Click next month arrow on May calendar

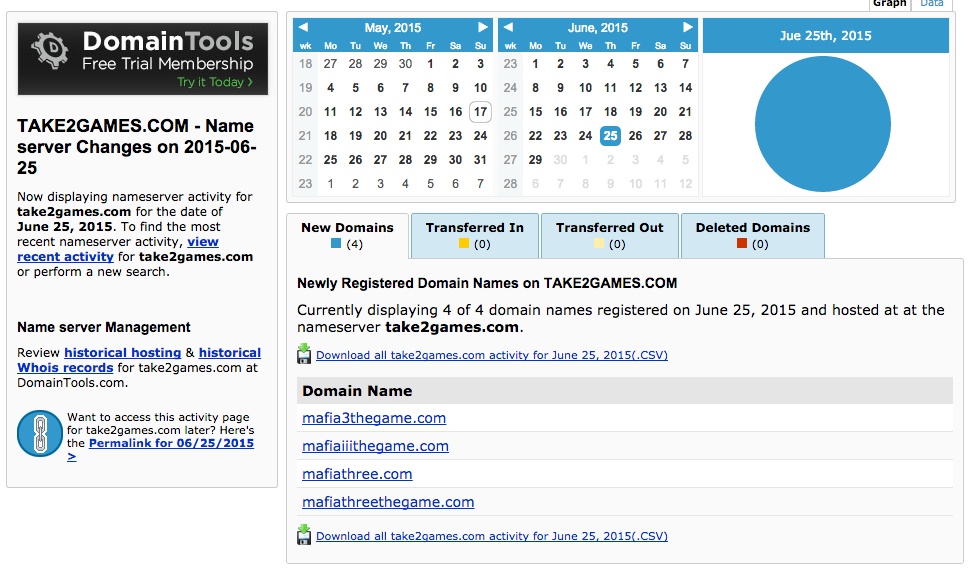(x=482, y=27)
